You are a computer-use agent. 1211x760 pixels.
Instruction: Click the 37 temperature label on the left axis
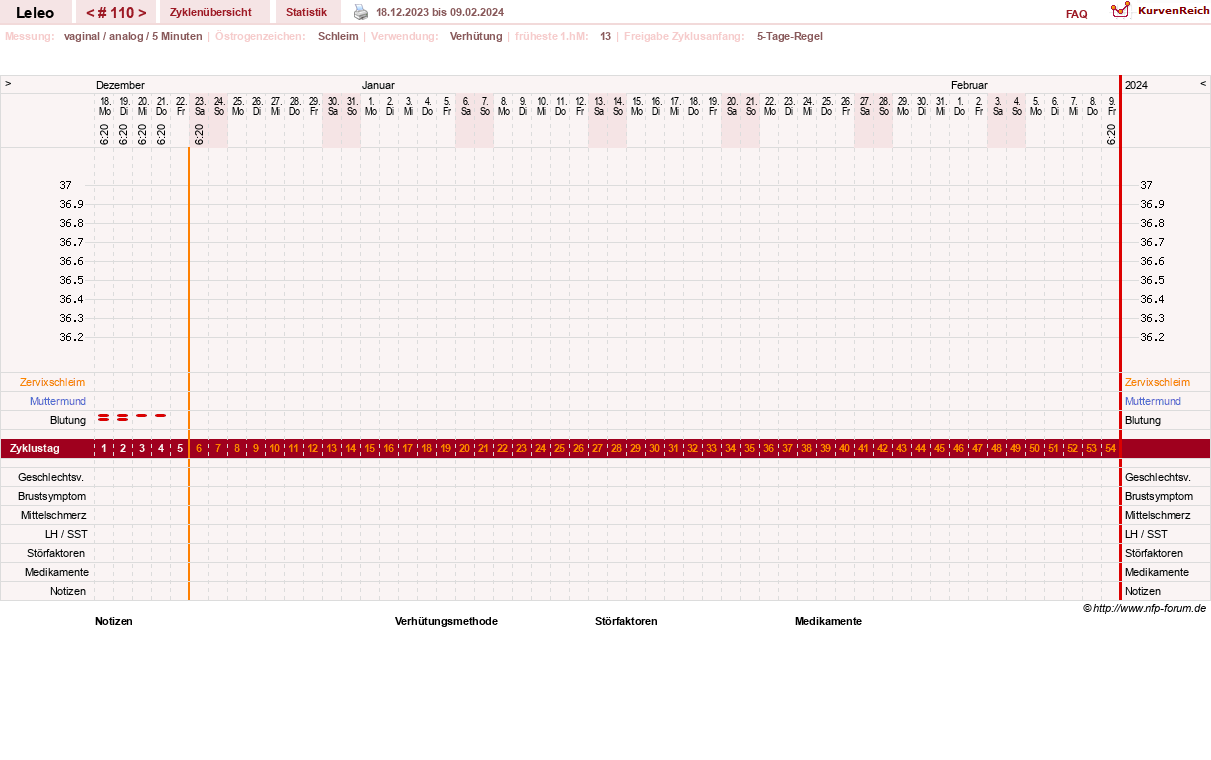click(x=66, y=185)
